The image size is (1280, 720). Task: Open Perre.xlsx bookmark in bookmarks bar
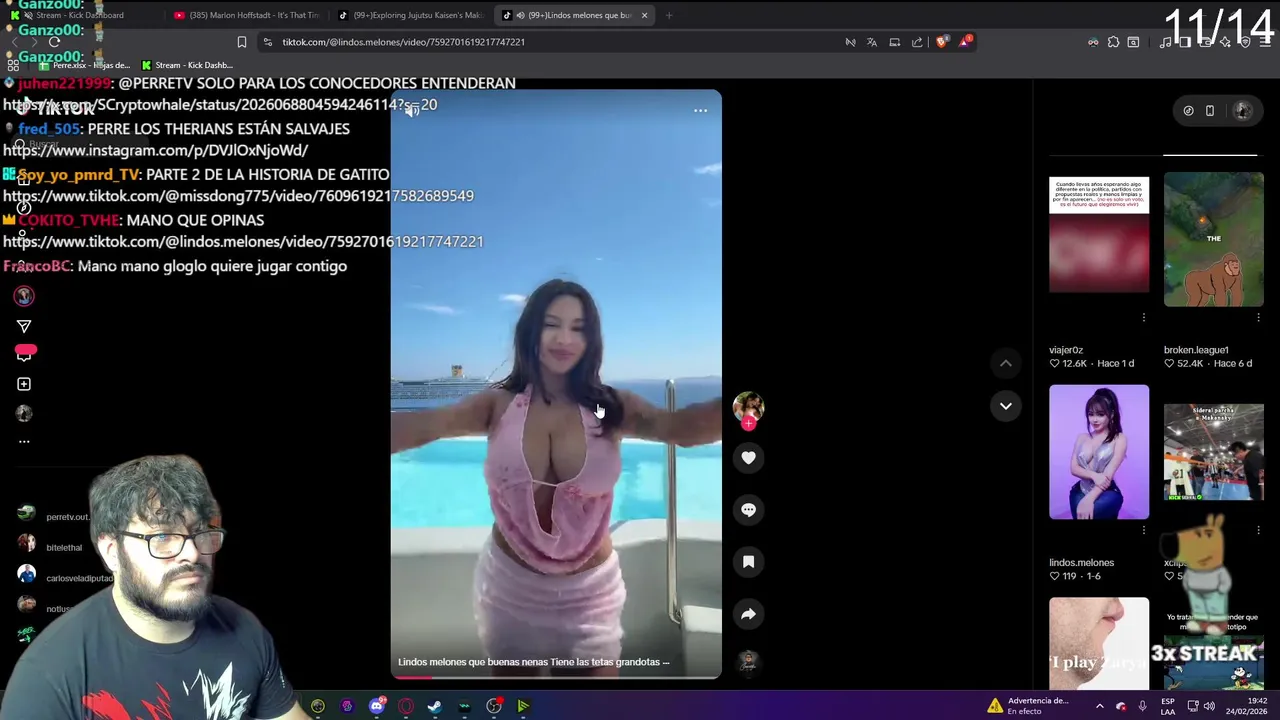(x=83, y=65)
